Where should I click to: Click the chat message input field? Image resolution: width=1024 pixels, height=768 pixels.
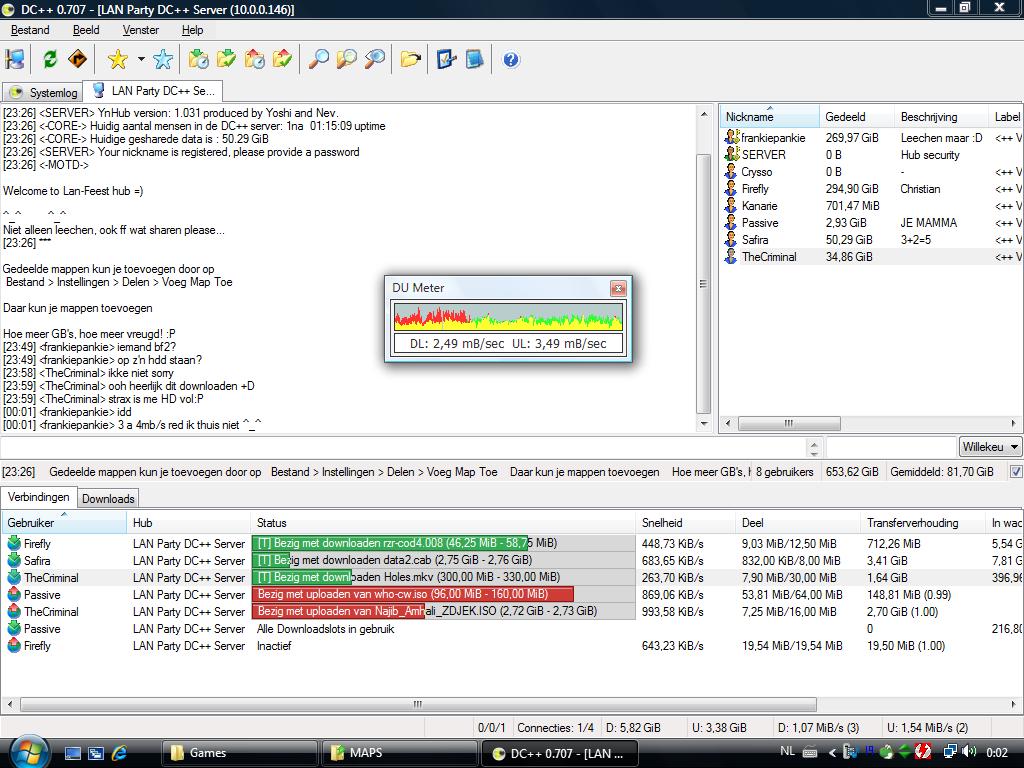click(x=400, y=447)
